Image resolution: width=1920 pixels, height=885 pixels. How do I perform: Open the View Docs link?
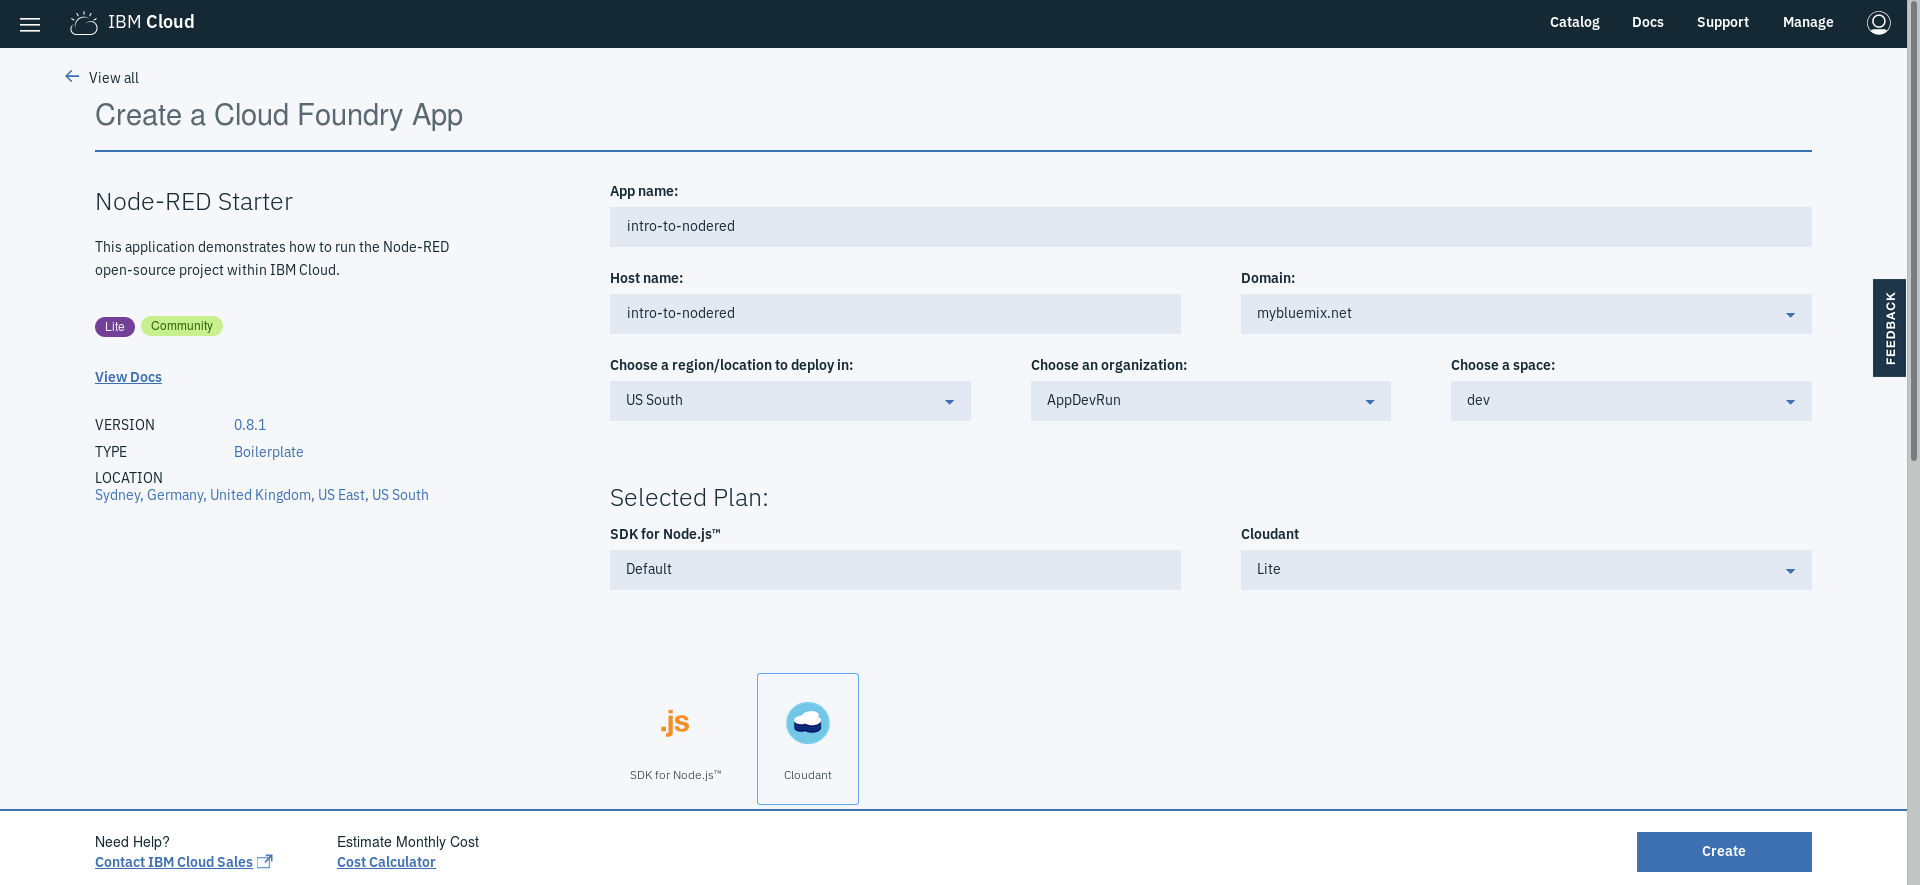tap(128, 377)
